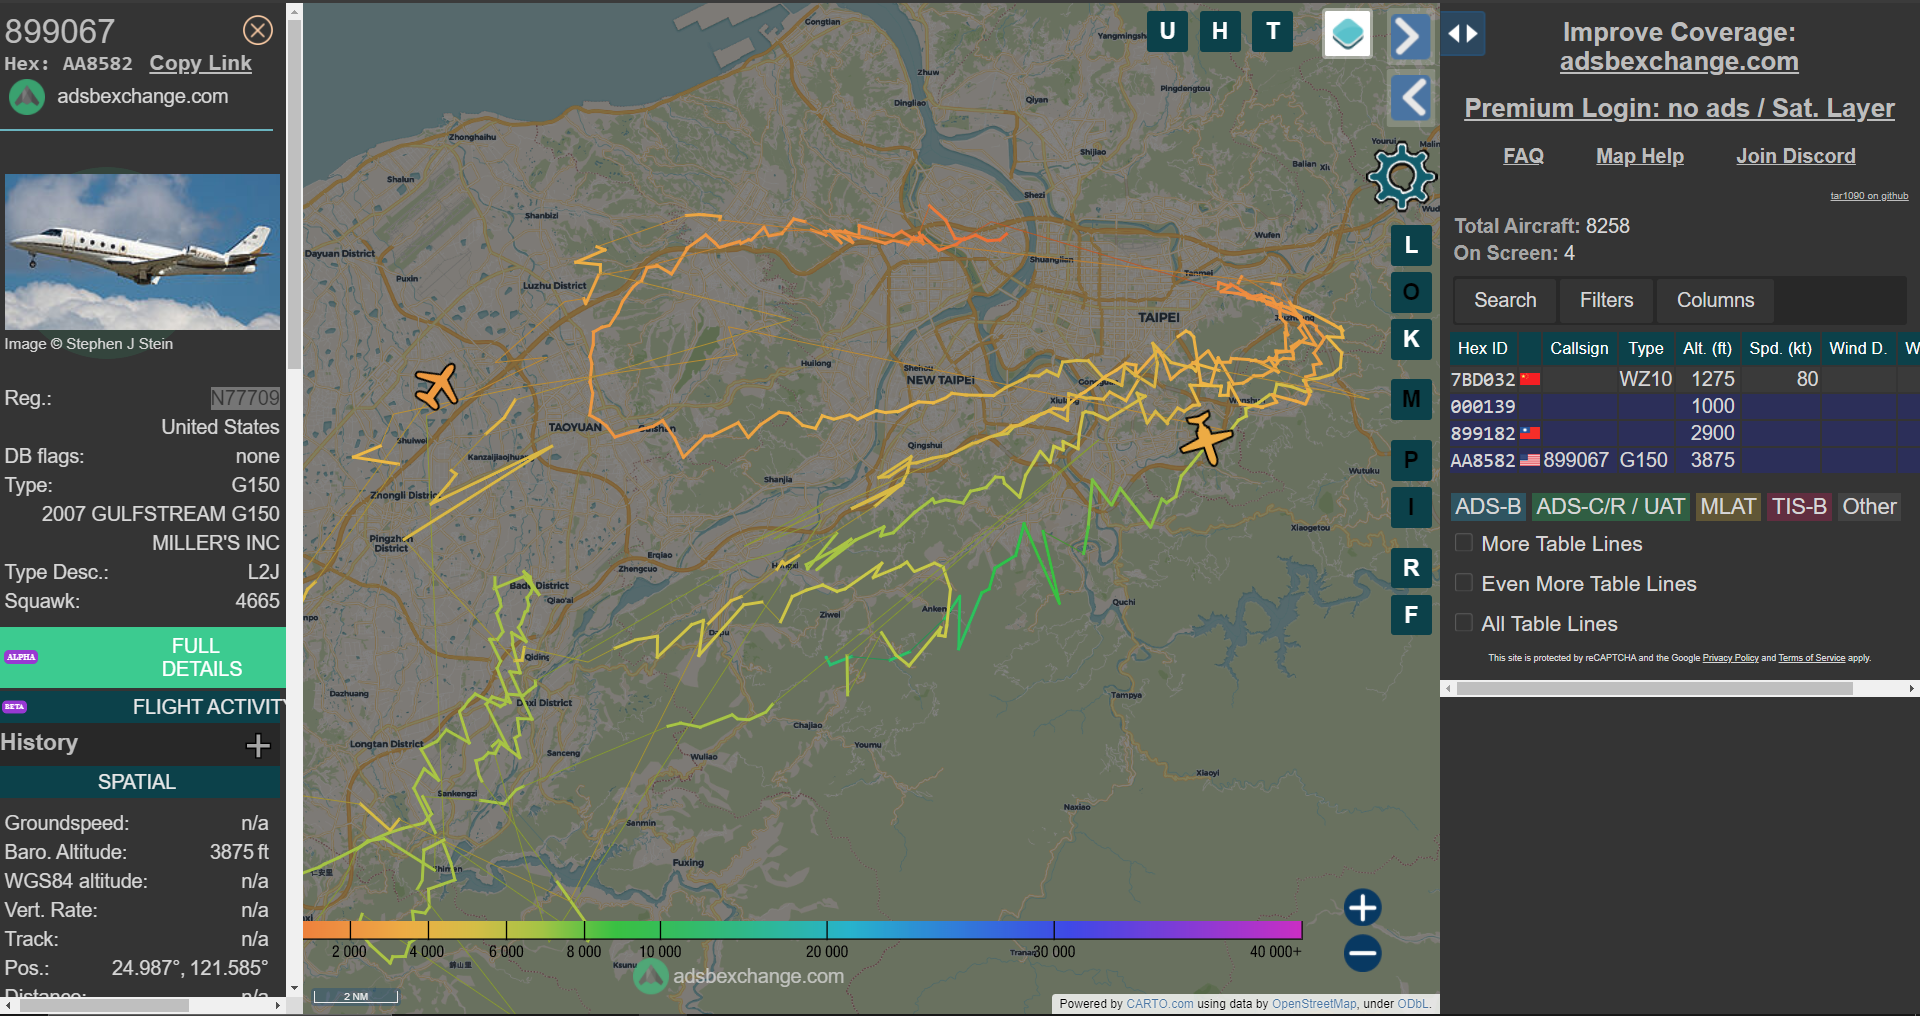
Task: Click the N77709 registration link
Action: pos(245,398)
